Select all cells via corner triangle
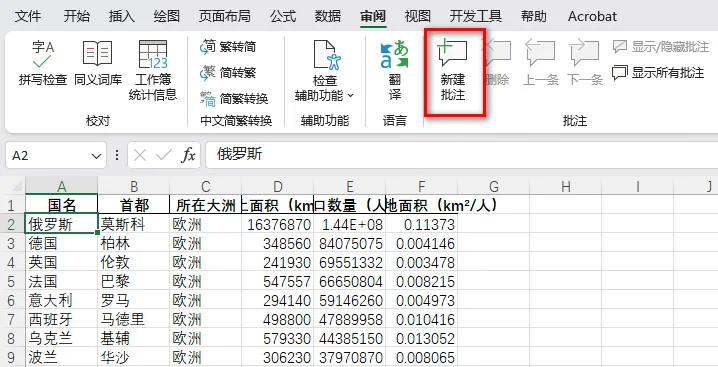The width and height of the screenshot is (718, 367). [x=16, y=186]
